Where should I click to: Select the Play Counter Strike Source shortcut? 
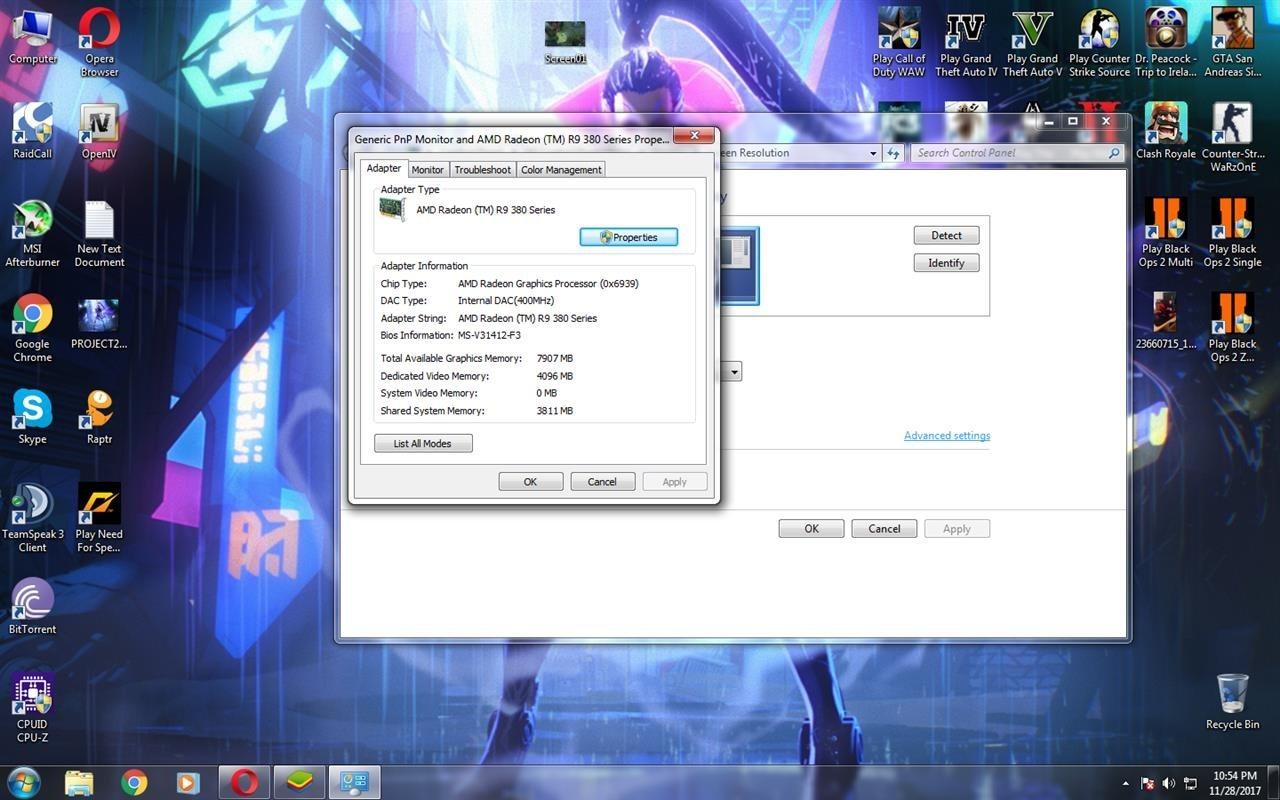1099,41
